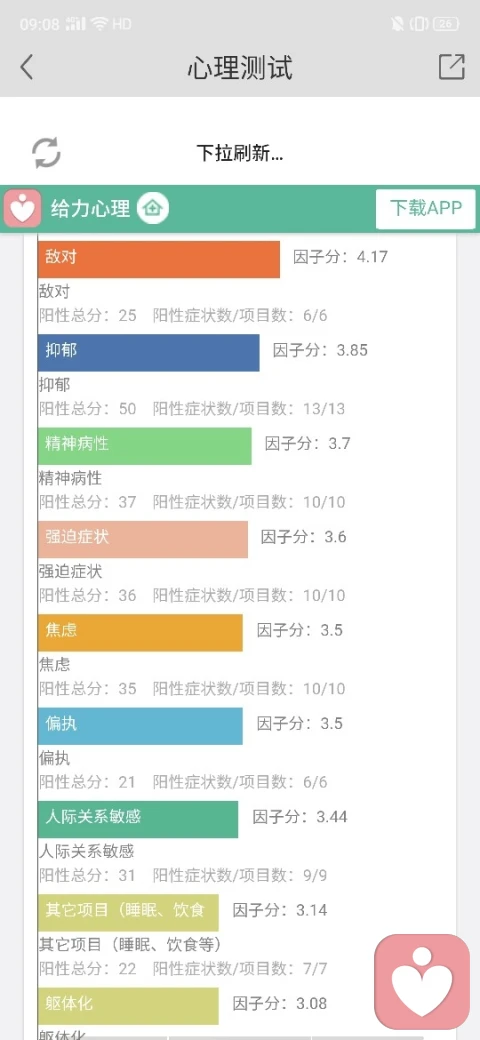
Task: Tap the battery indicator in status bar
Action: (x=446, y=25)
